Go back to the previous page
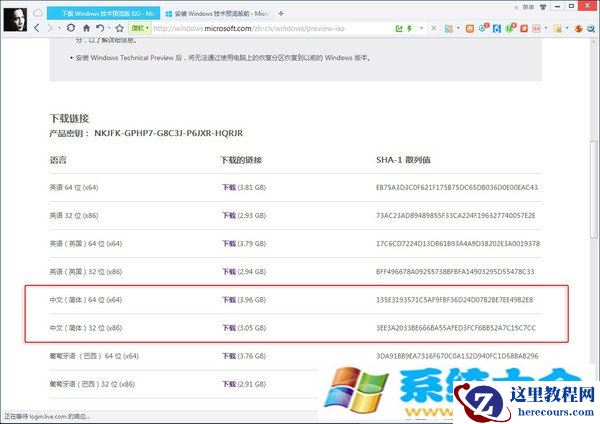 click(x=37, y=28)
